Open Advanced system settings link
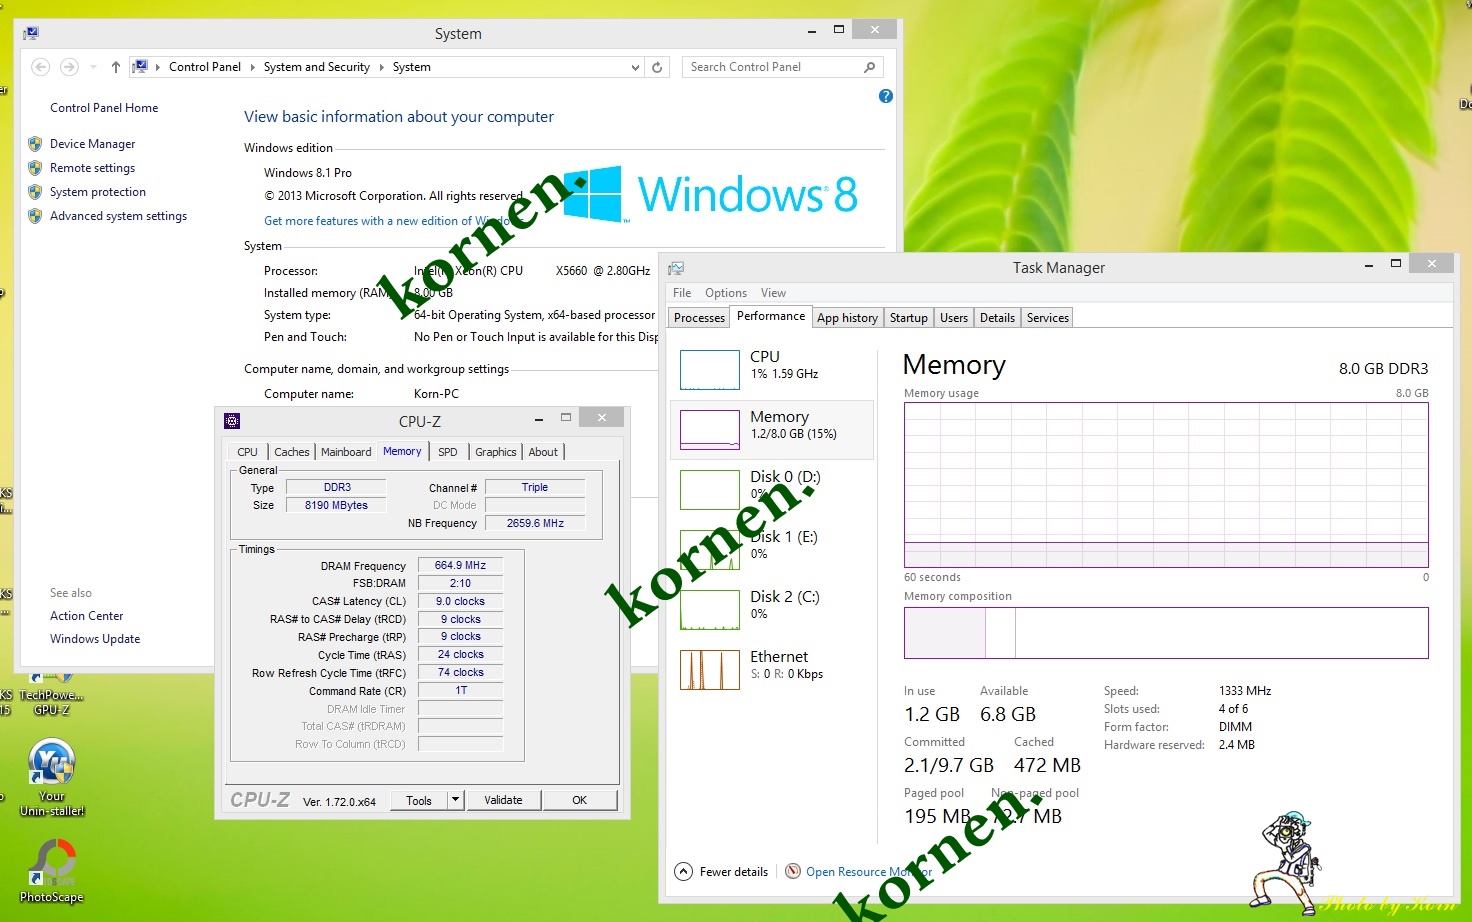The height and width of the screenshot is (922, 1472). tap(118, 216)
